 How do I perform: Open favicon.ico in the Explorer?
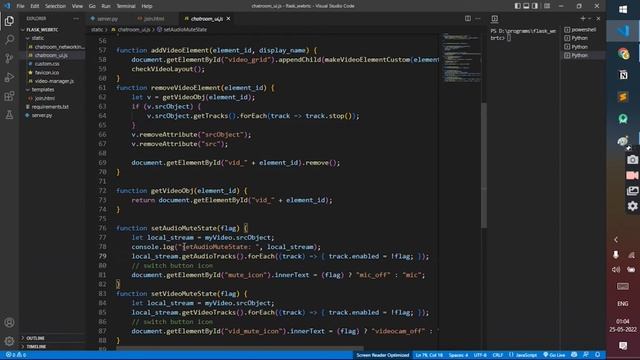47,72
